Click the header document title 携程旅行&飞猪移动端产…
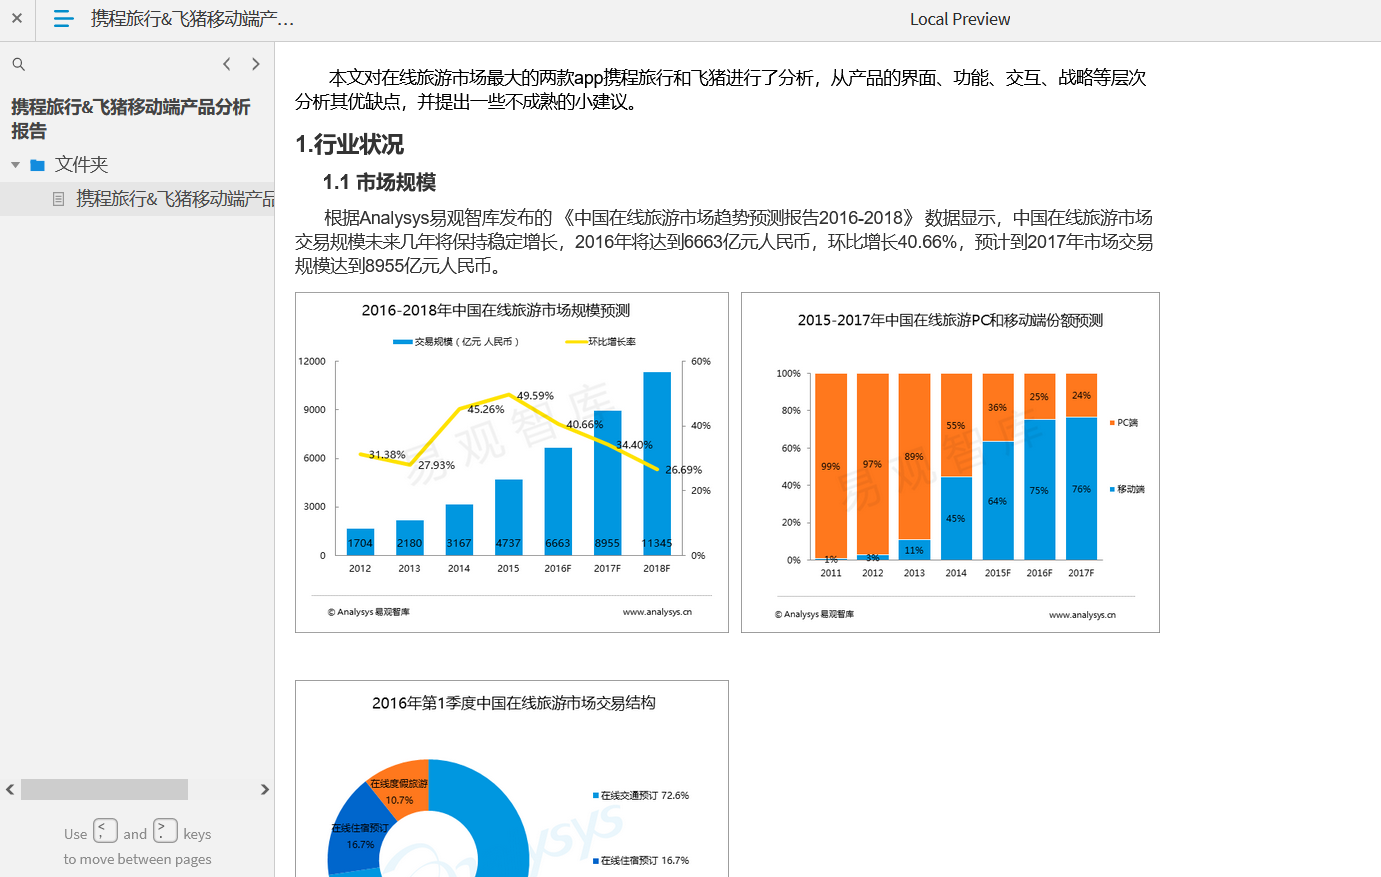Screen dimensions: 1381x877 (x=192, y=18)
